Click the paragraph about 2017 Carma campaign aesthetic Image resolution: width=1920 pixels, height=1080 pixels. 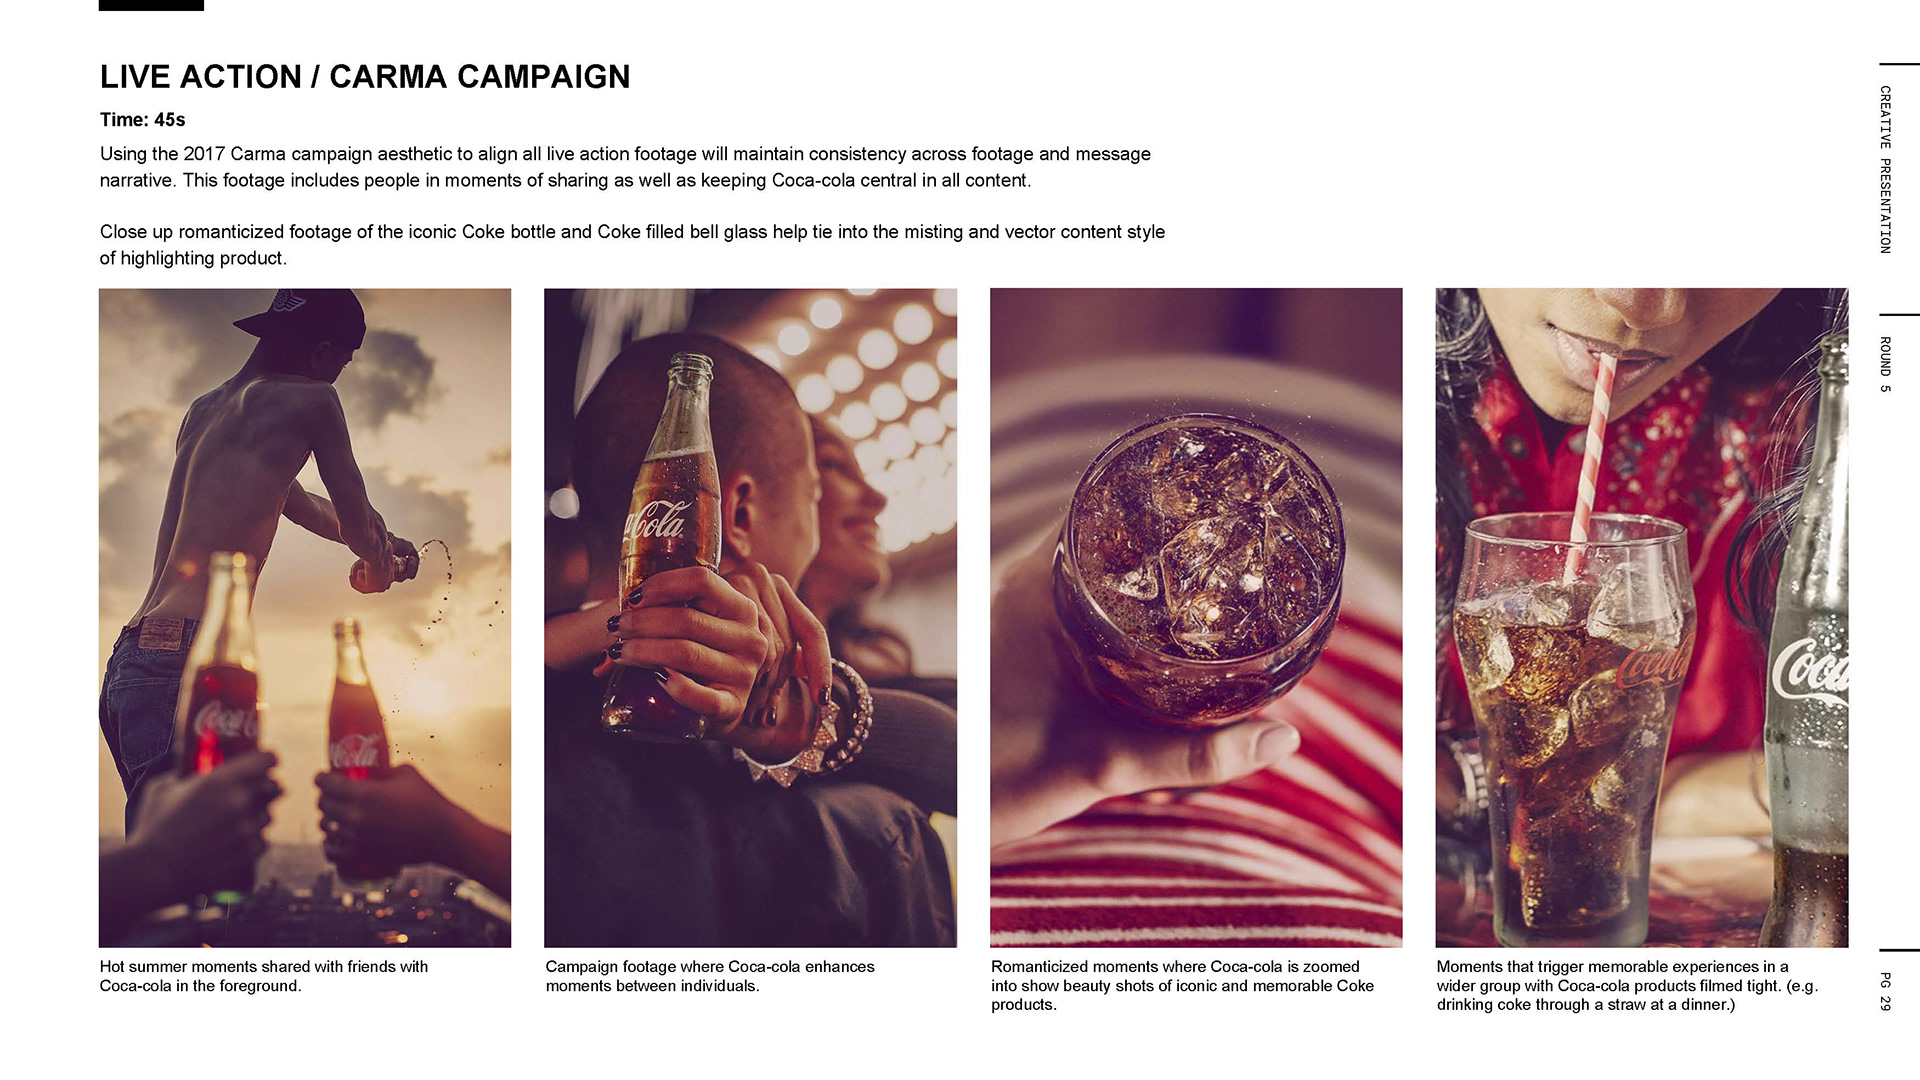[x=625, y=167]
